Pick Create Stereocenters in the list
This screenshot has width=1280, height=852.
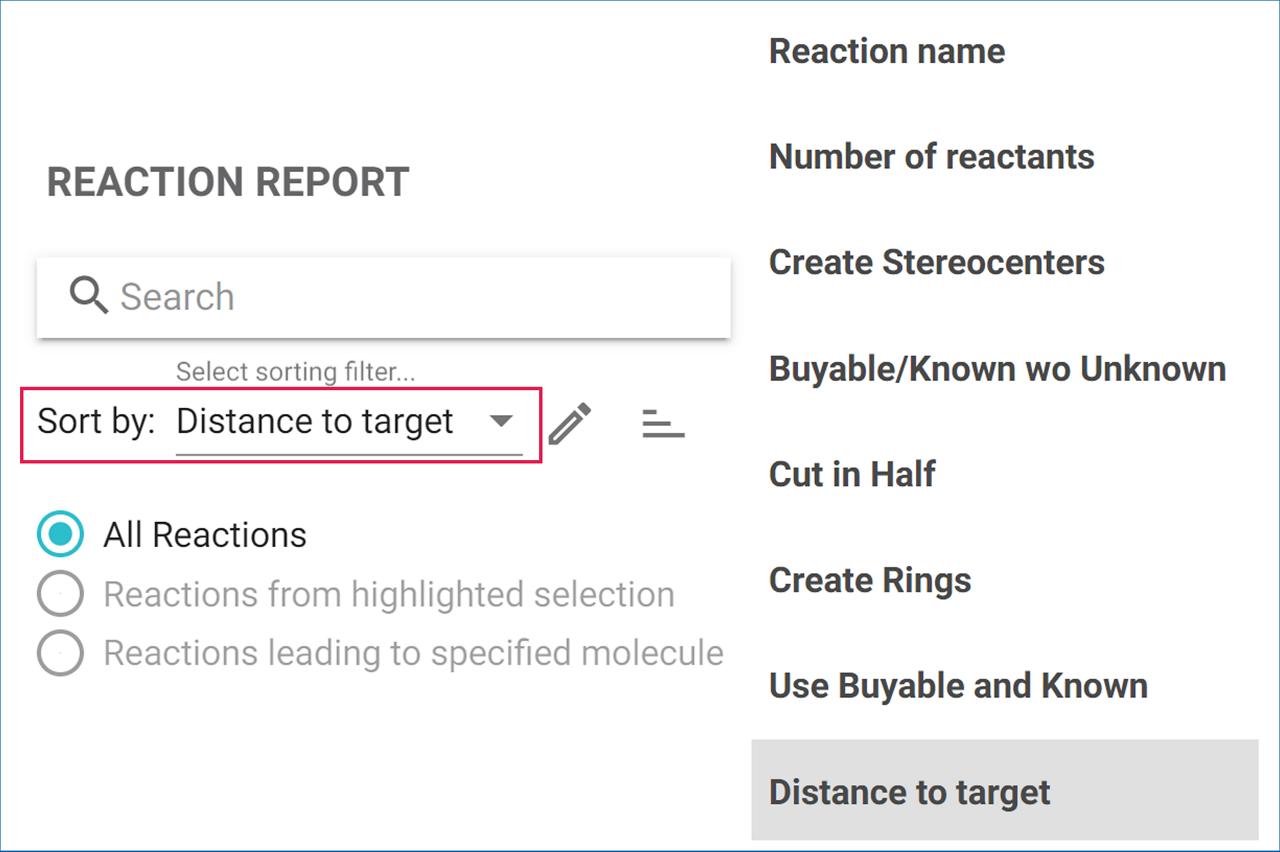click(936, 263)
